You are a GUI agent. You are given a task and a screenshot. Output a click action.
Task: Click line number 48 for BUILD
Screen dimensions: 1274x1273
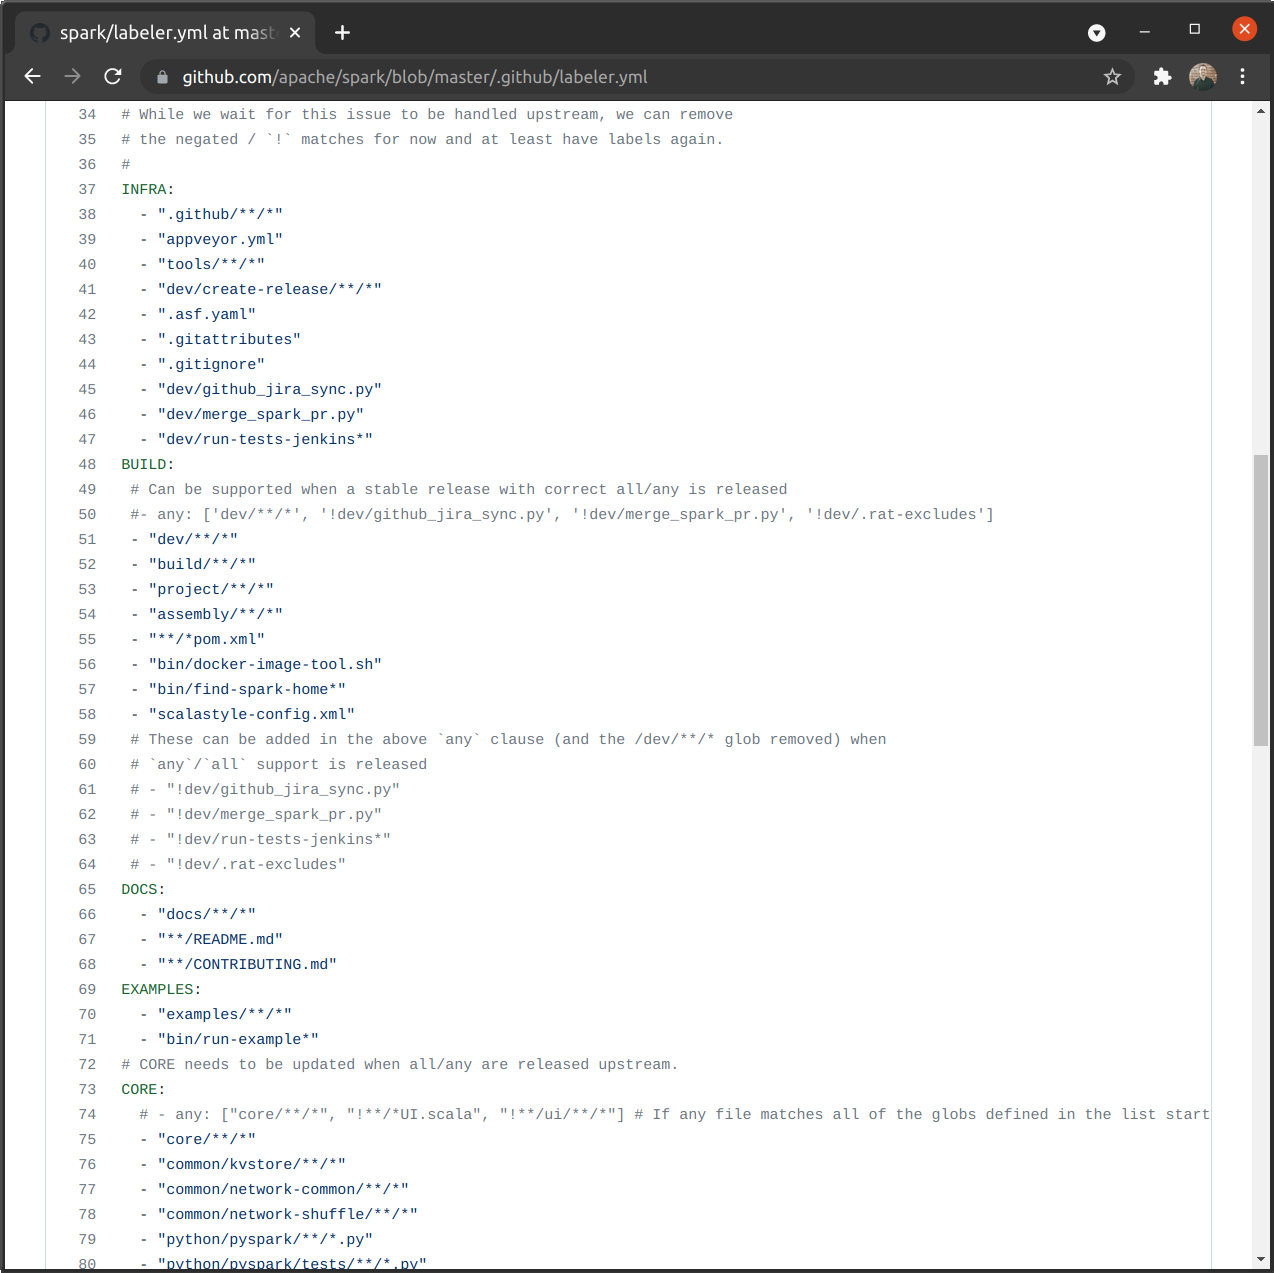point(88,465)
